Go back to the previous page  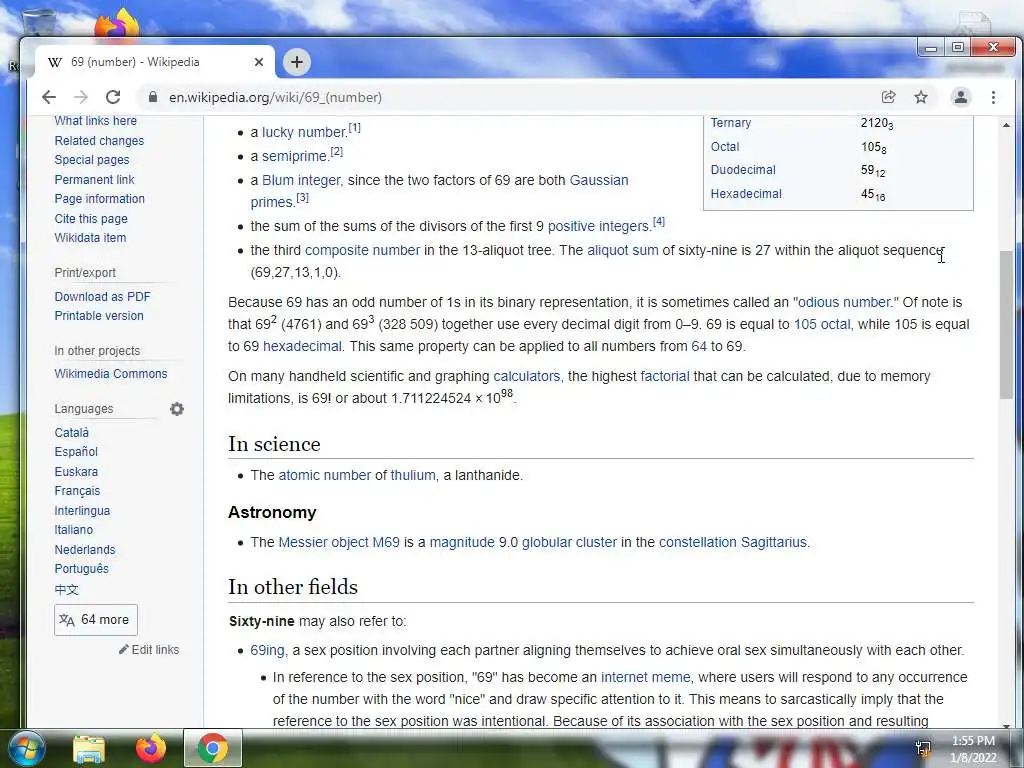(49, 97)
